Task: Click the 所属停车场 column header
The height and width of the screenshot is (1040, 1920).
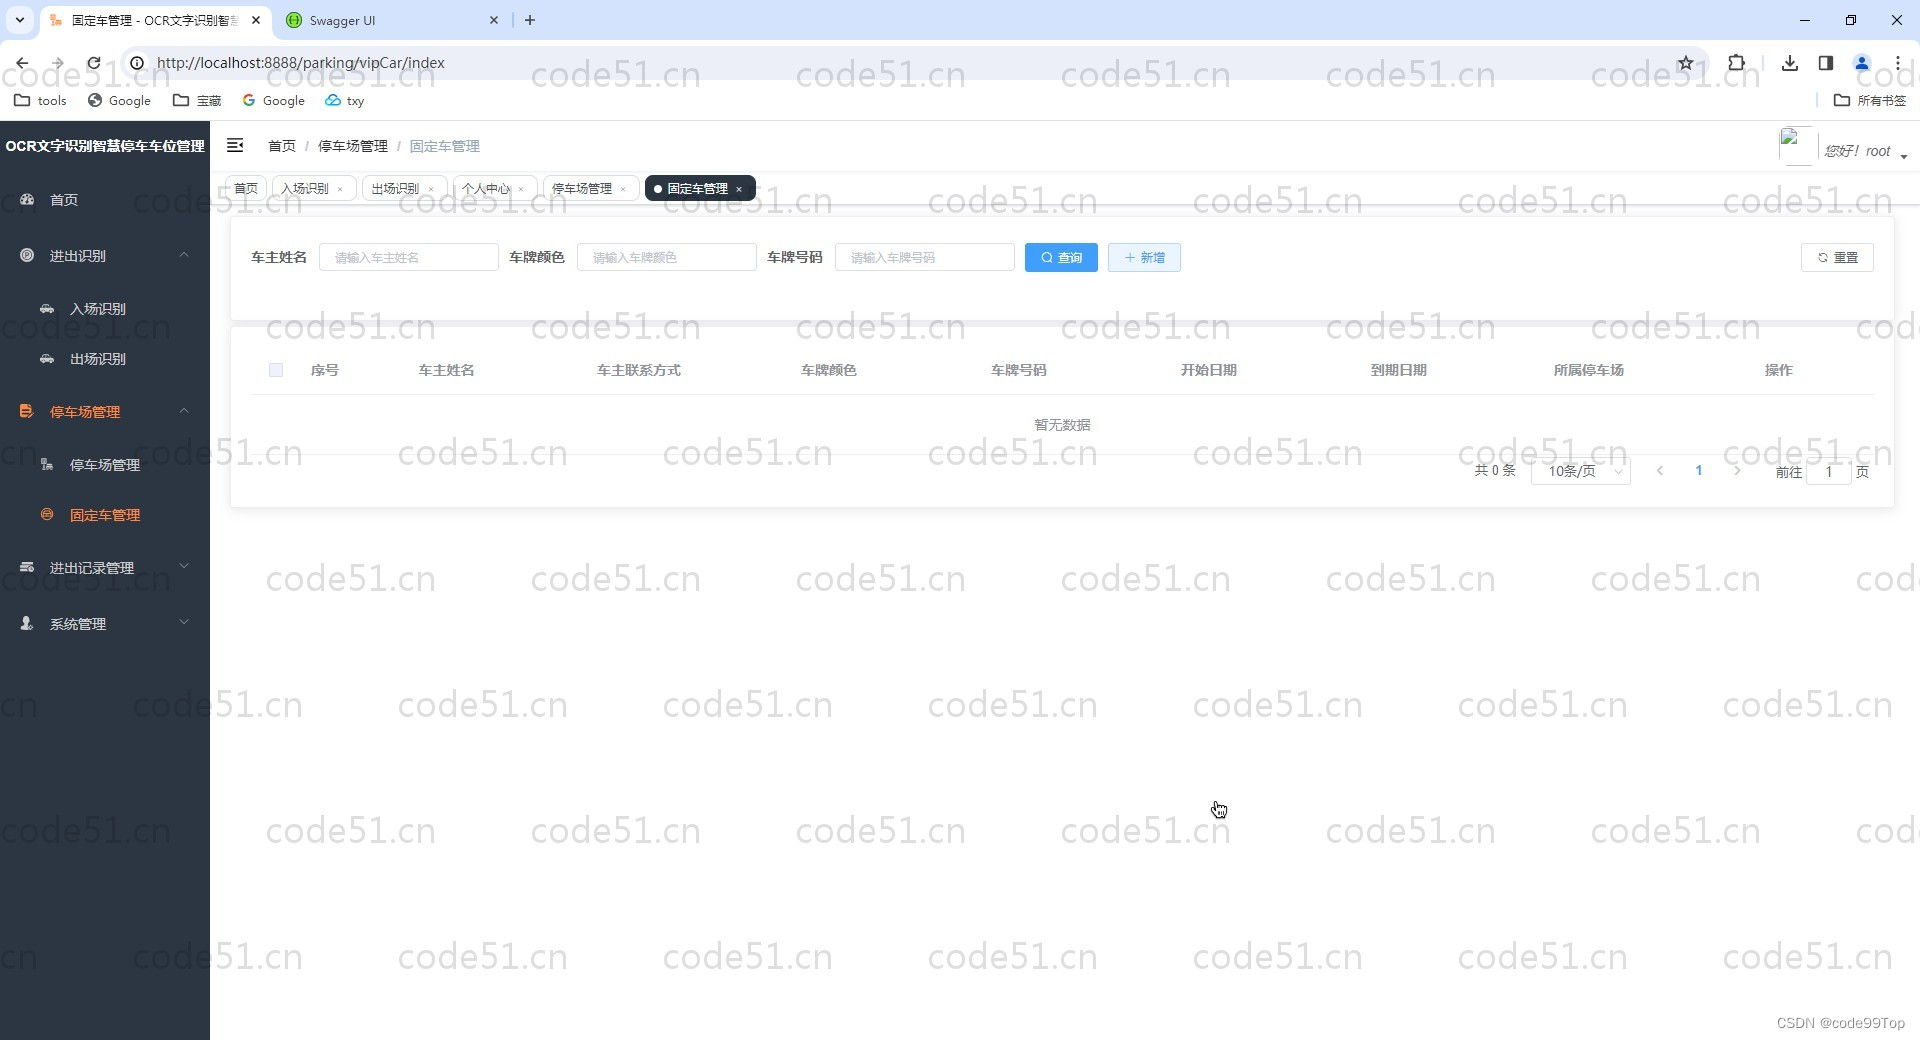Action: tap(1588, 370)
